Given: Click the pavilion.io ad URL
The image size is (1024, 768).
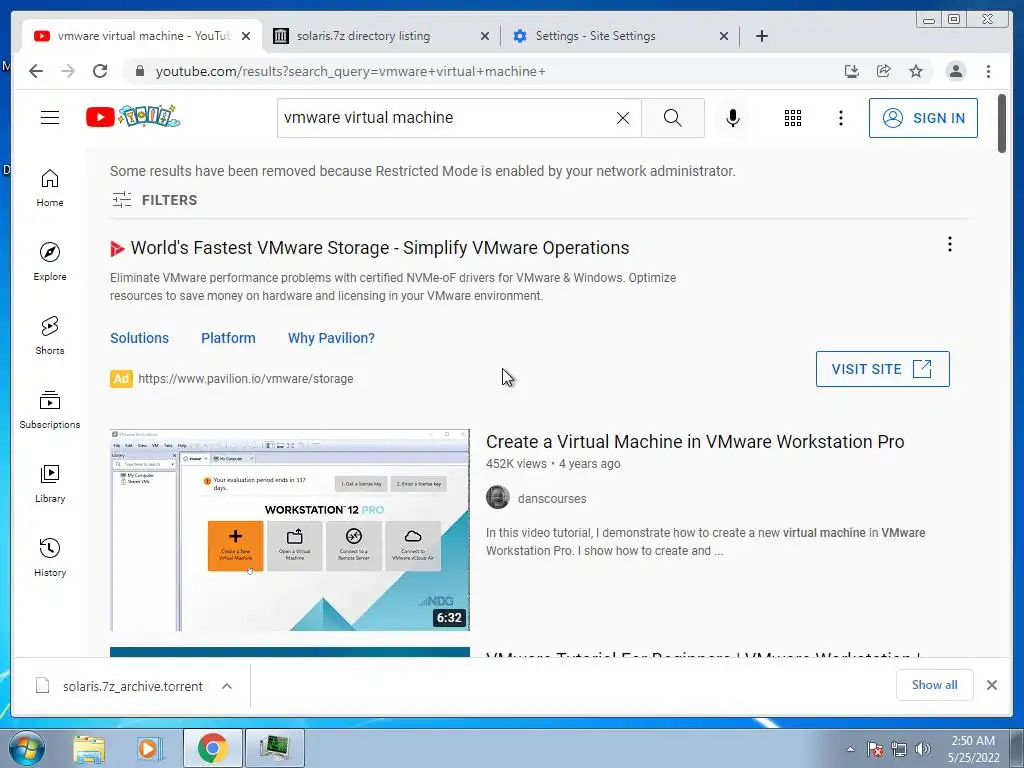Looking at the screenshot, I should [x=246, y=379].
